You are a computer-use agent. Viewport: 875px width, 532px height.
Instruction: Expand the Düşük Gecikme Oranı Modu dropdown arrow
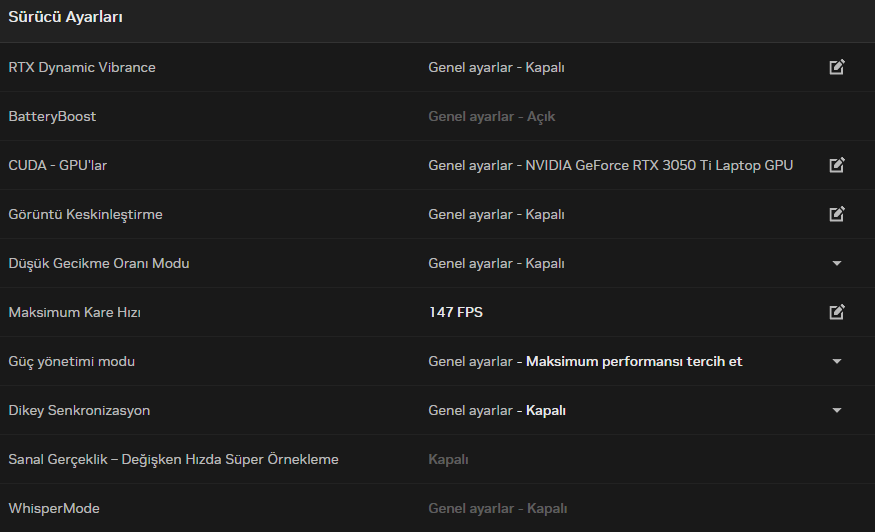tap(837, 263)
